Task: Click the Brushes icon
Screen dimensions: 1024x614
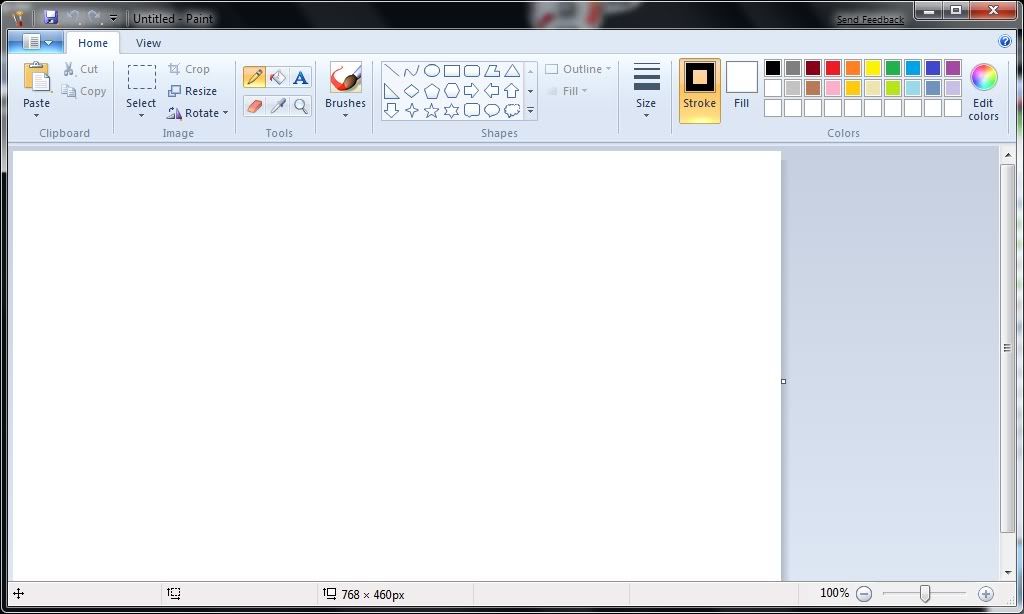Action: pos(345,79)
